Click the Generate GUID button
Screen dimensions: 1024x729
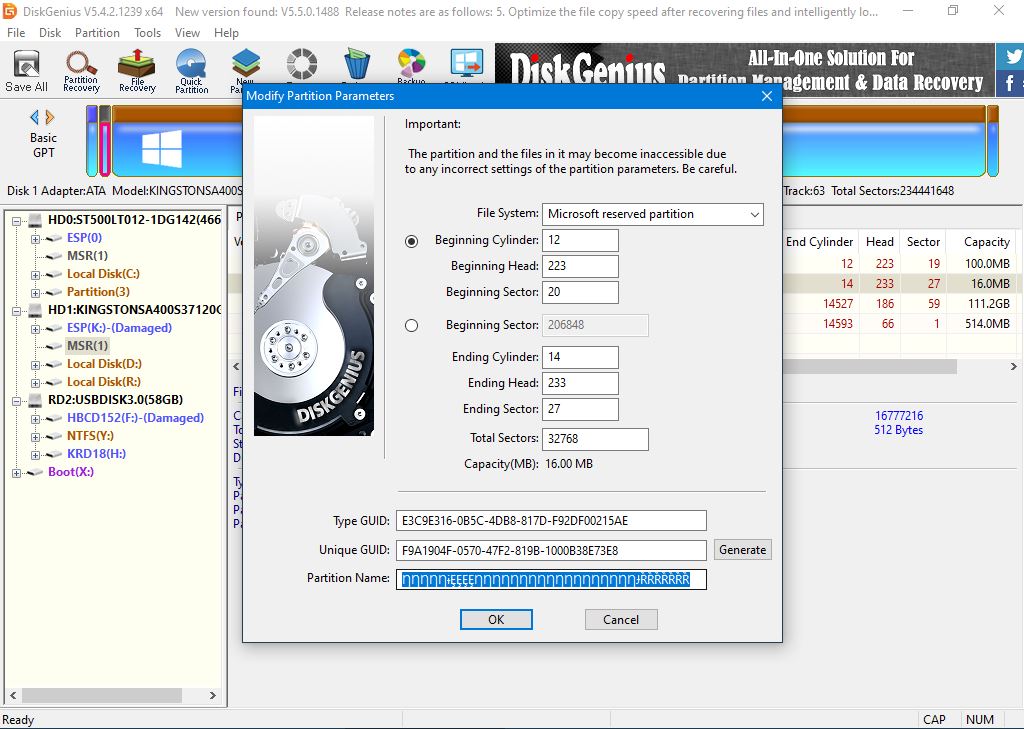coord(742,550)
